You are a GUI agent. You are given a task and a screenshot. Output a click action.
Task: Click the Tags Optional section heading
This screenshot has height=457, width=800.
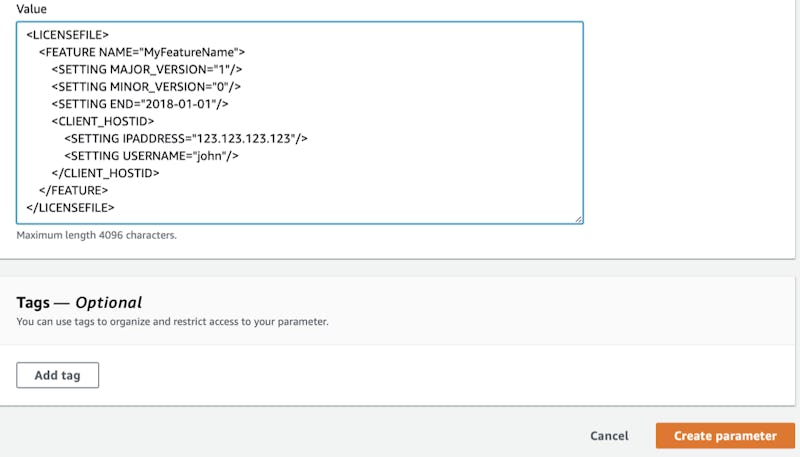[x=79, y=302]
